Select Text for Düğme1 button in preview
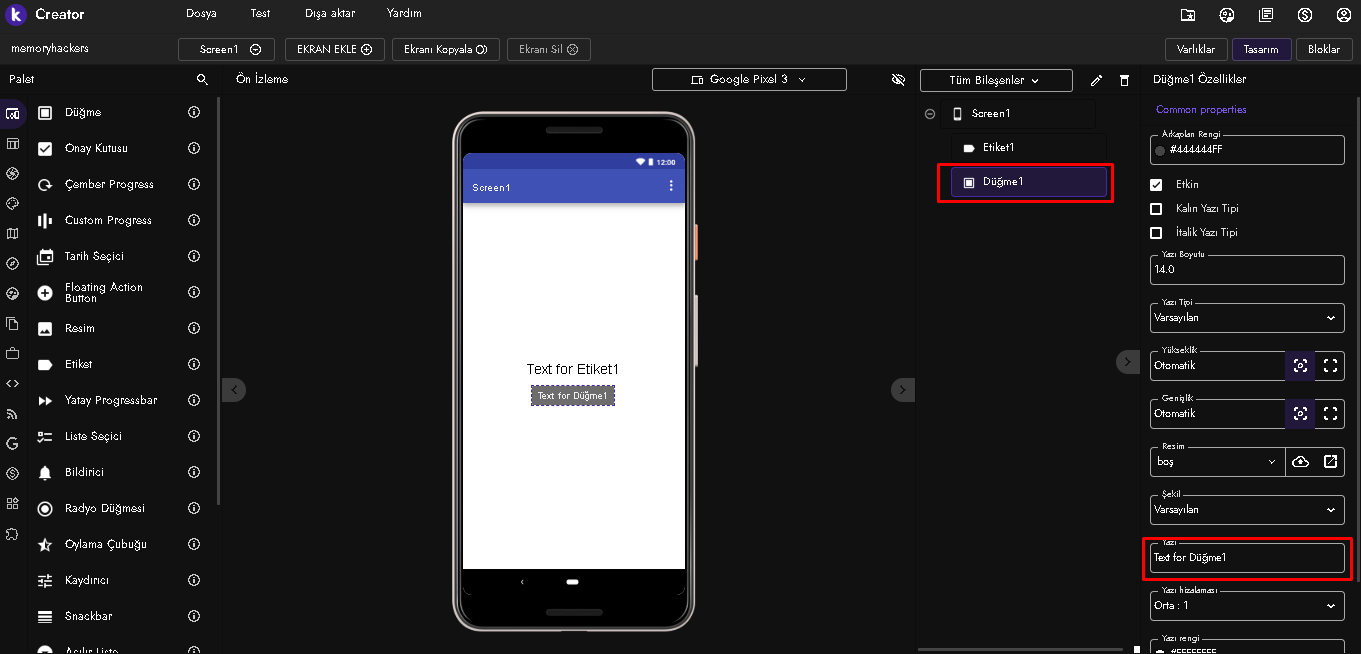The height and width of the screenshot is (654, 1361). coord(573,396)
